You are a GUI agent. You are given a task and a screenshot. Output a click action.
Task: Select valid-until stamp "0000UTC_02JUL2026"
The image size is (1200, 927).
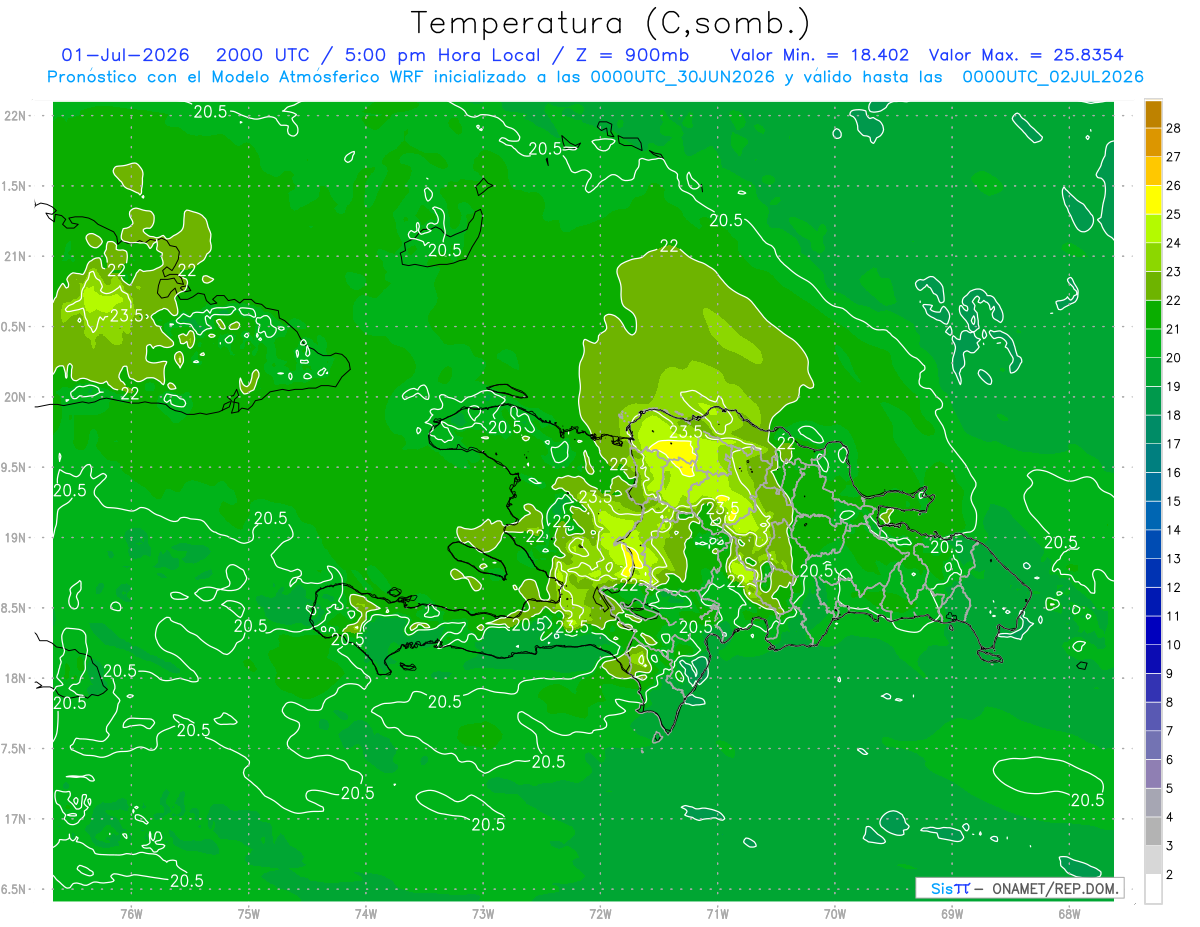(1053, 77)
